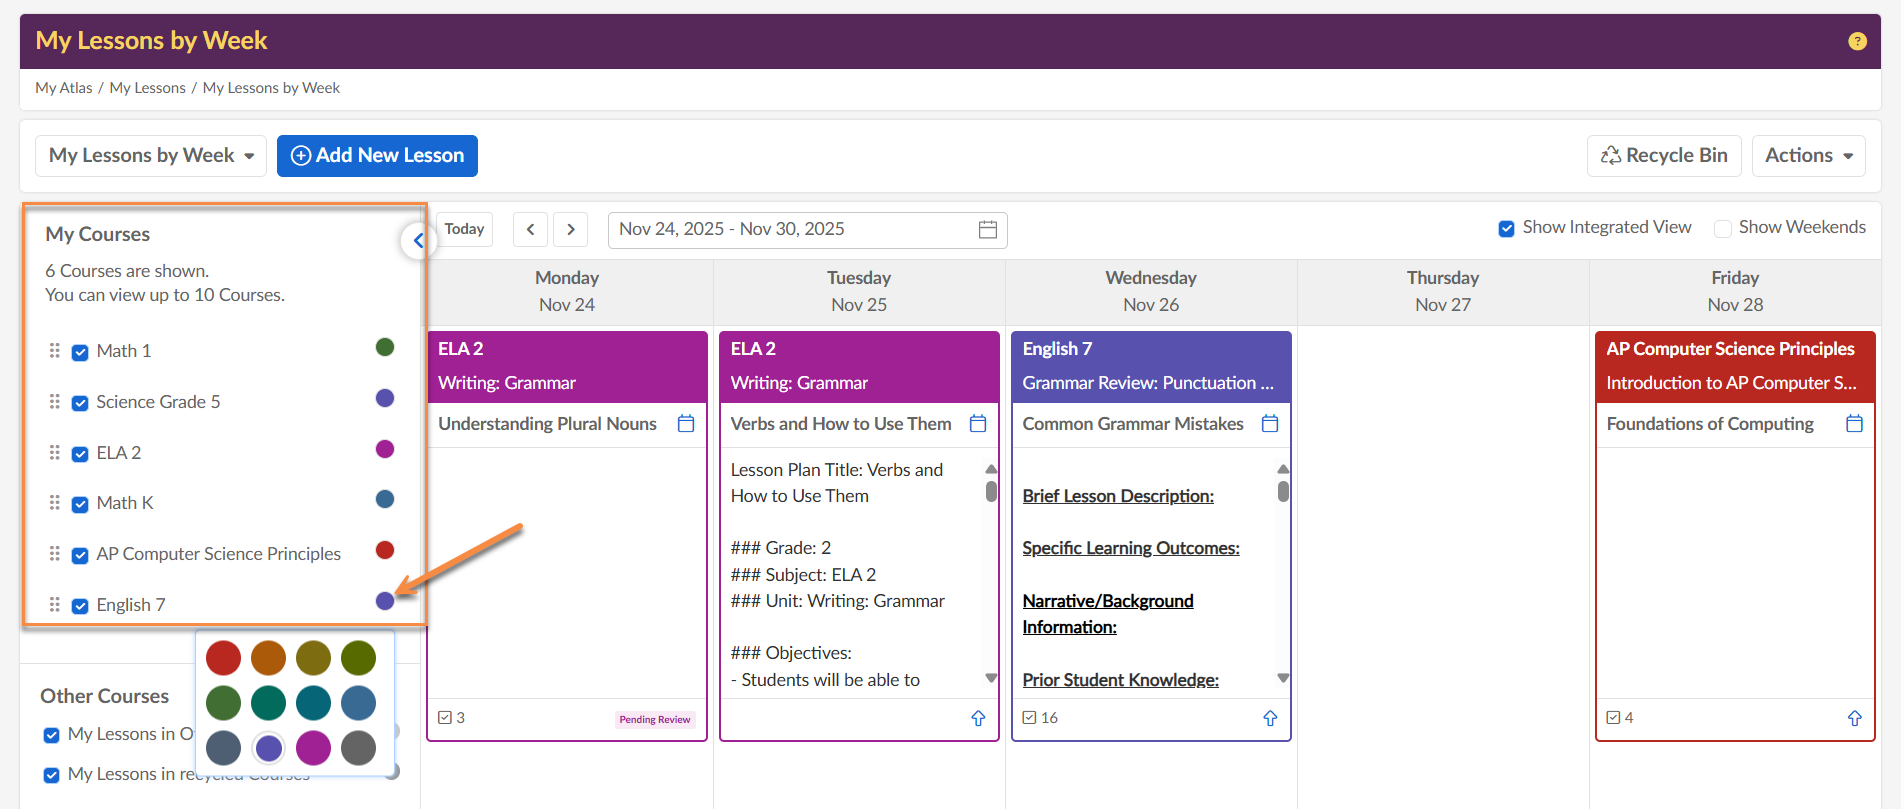Open the date range picker field
The height and width of the screenshot is (809, 1904).
(806, 229)
